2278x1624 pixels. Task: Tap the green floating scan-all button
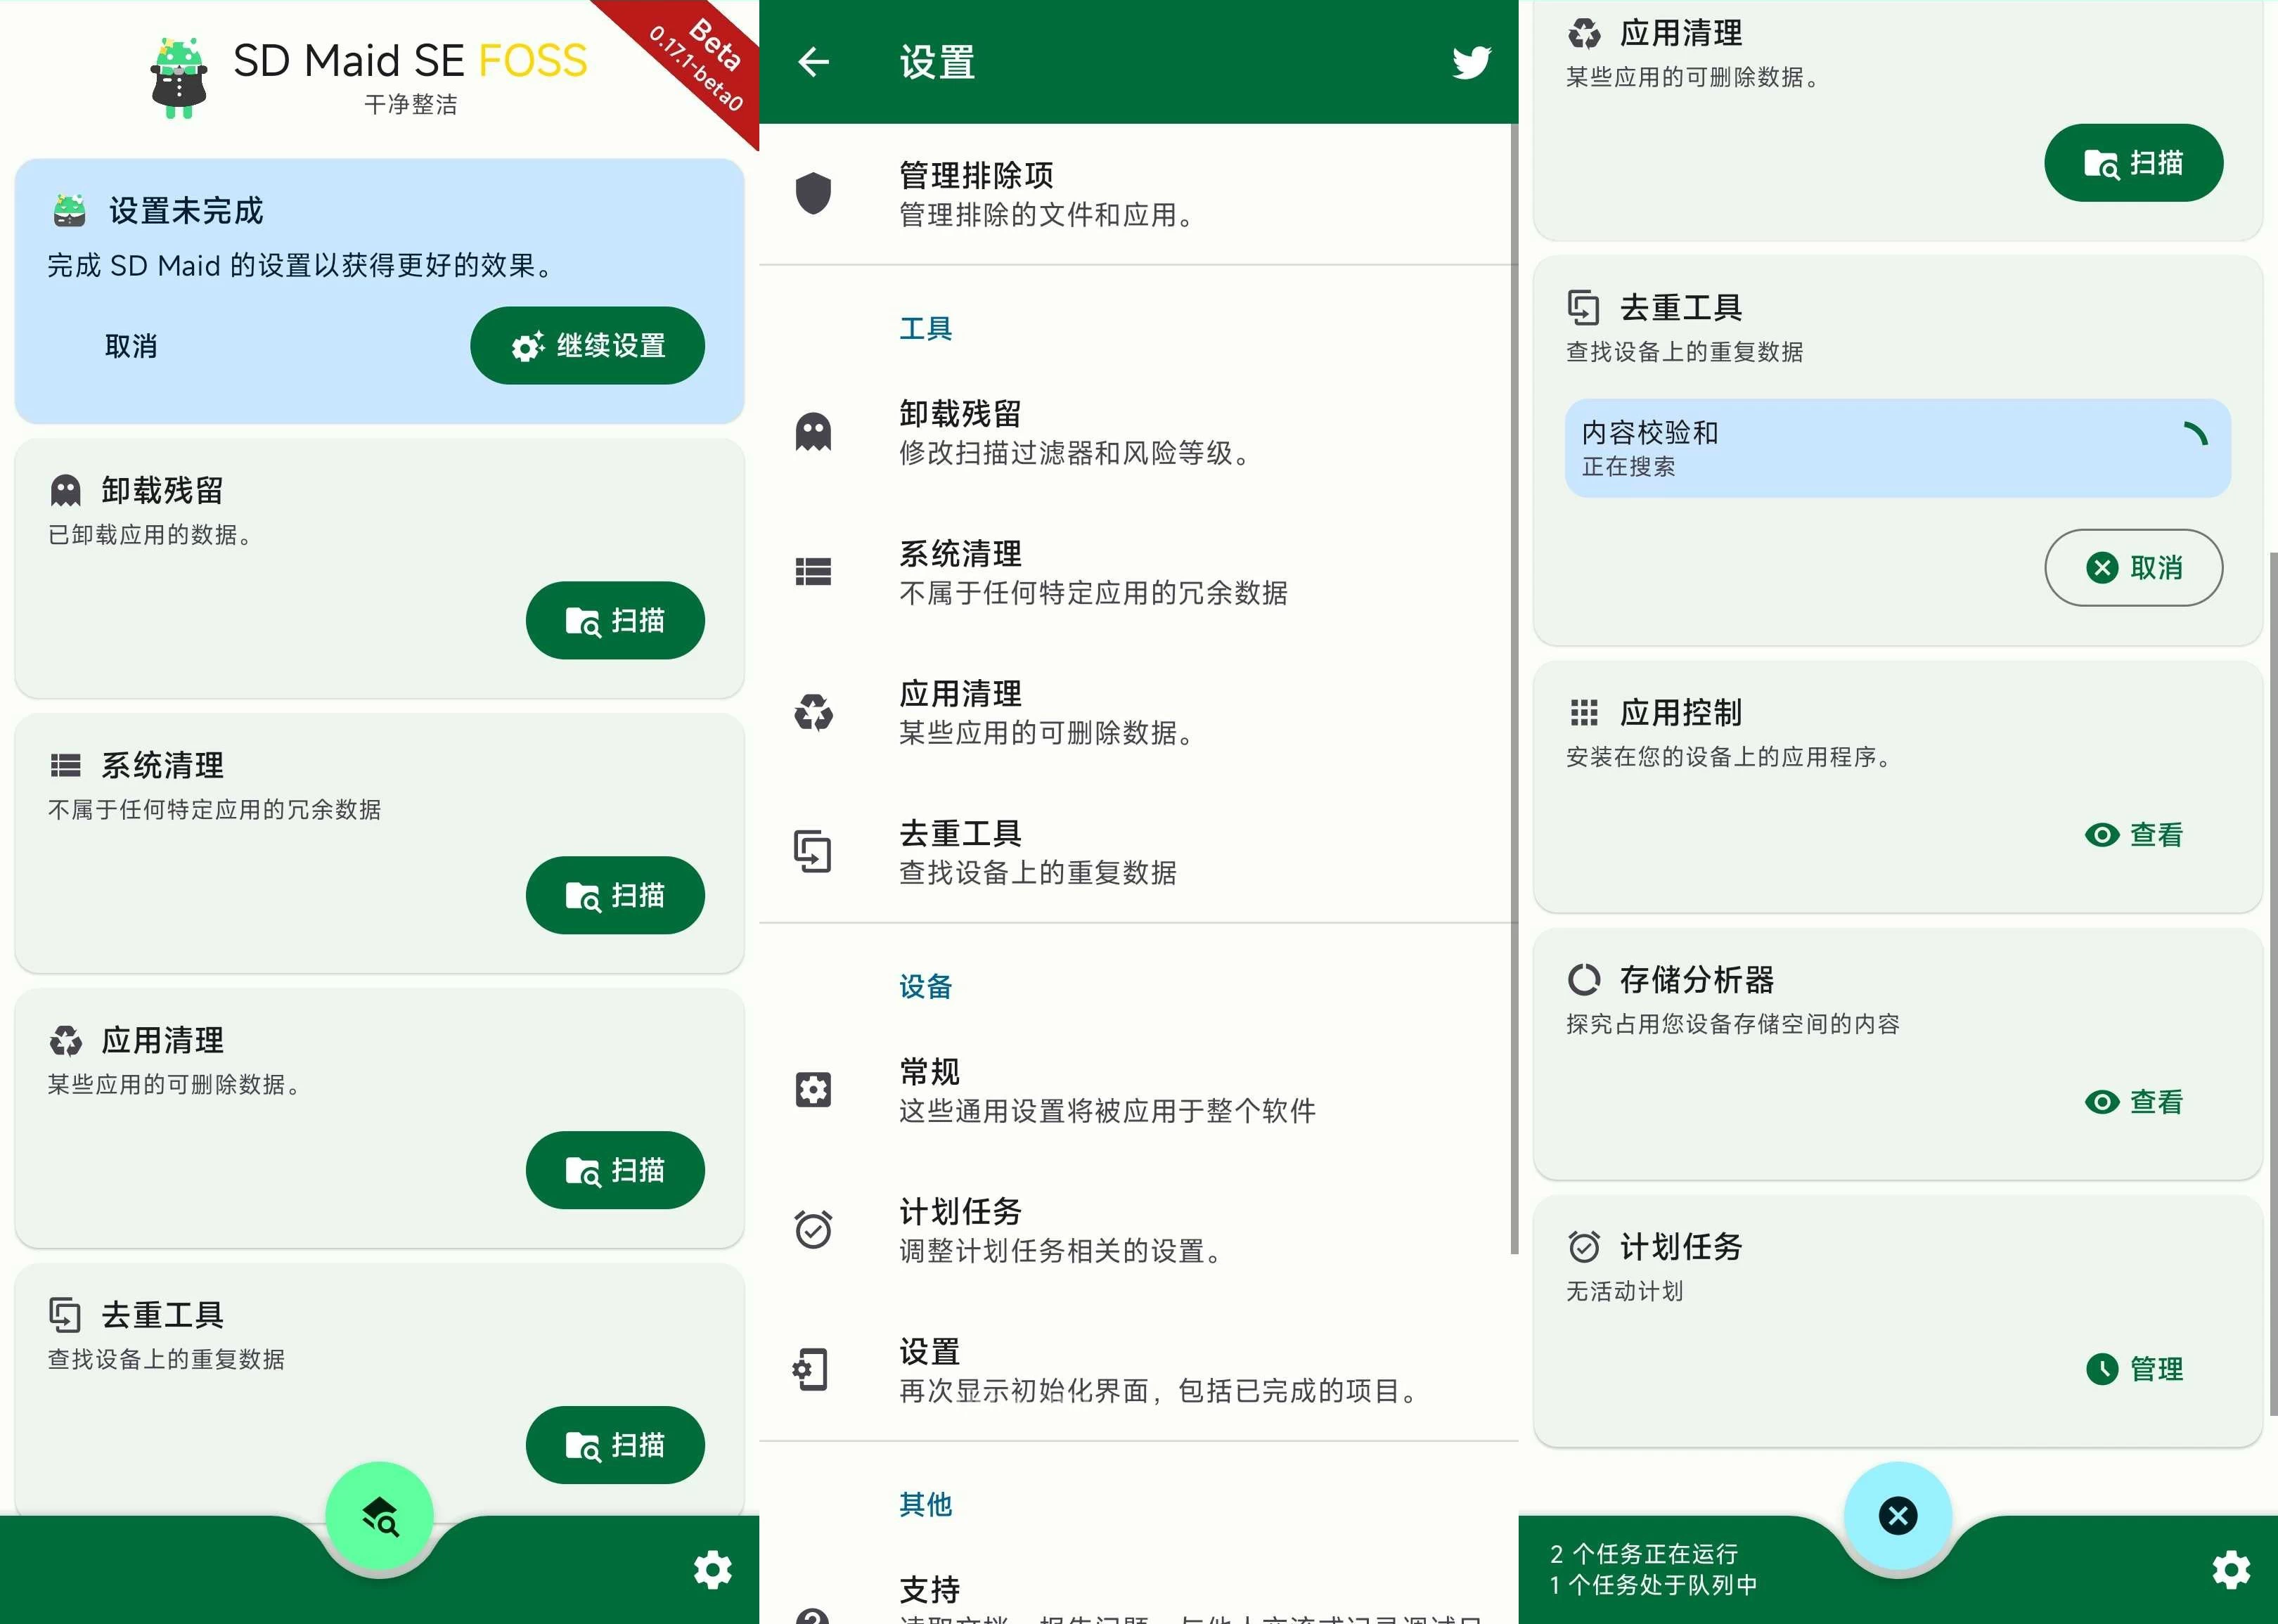[380, 1516]
